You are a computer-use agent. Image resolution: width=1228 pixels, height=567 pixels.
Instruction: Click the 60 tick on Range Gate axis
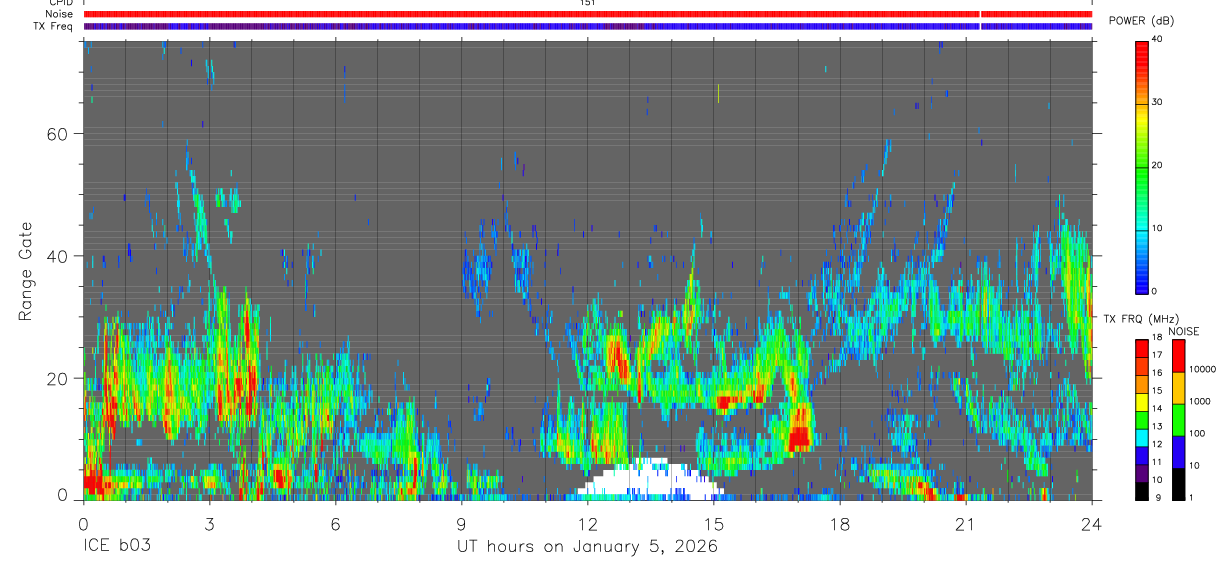click(x=56, y=134)
